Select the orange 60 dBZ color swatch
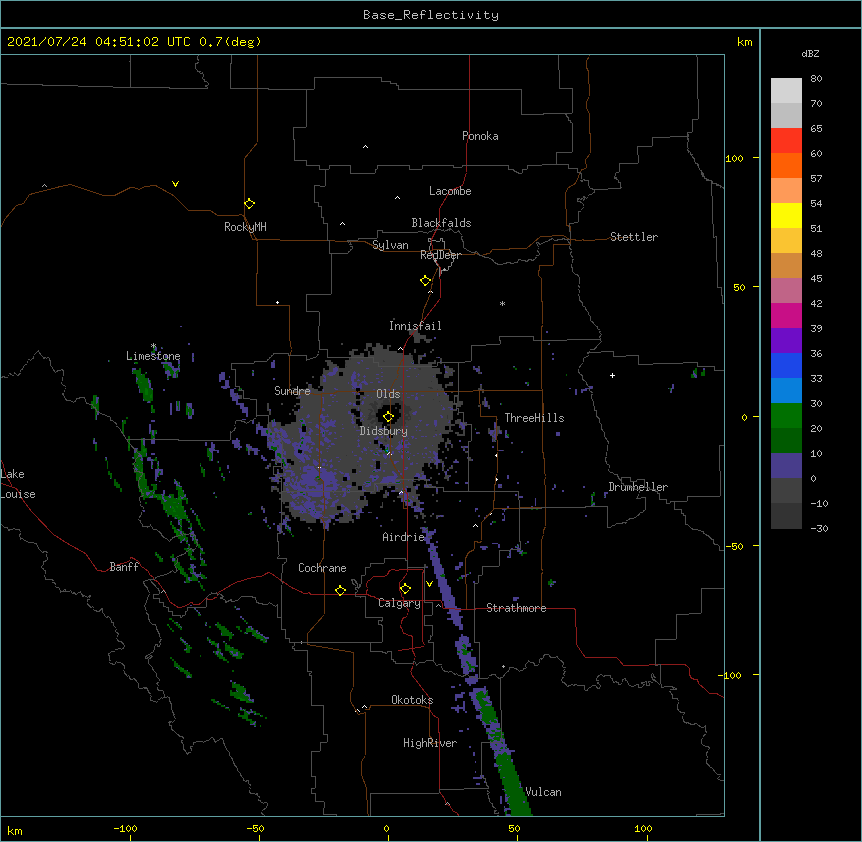Screen dimensions: 862x842 tap(786, 165)
